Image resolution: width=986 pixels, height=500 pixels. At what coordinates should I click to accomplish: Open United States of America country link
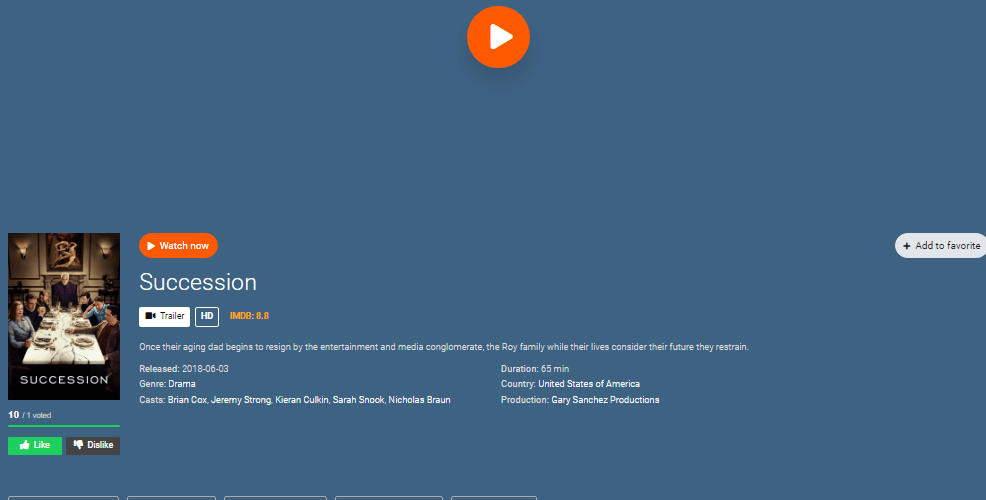click(589, 384)
